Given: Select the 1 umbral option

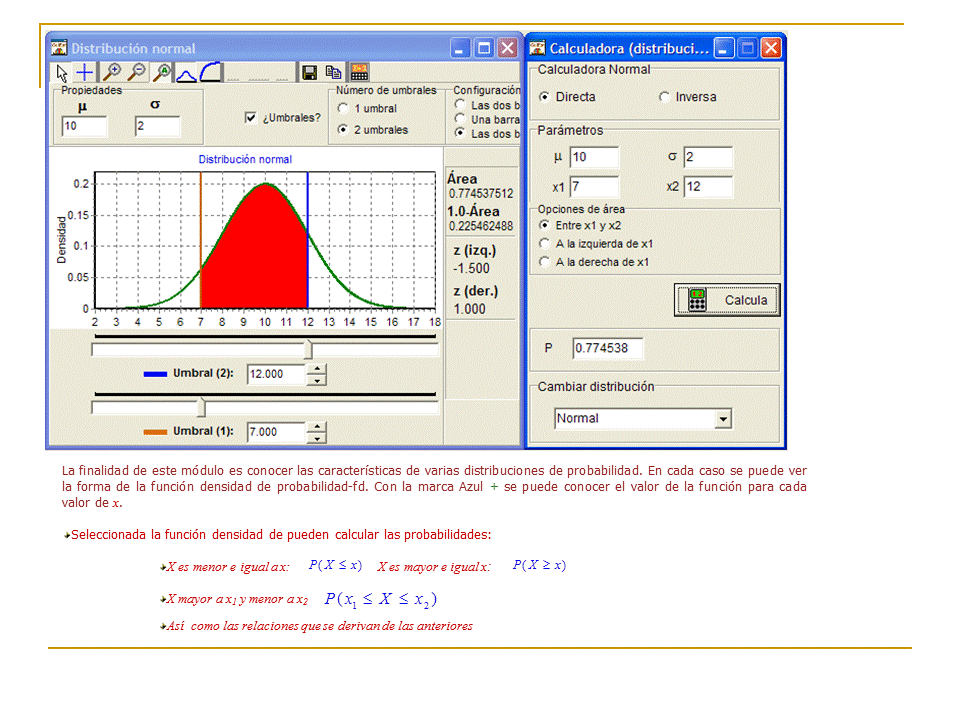Looking at the screenshot, I should [343, 108].
